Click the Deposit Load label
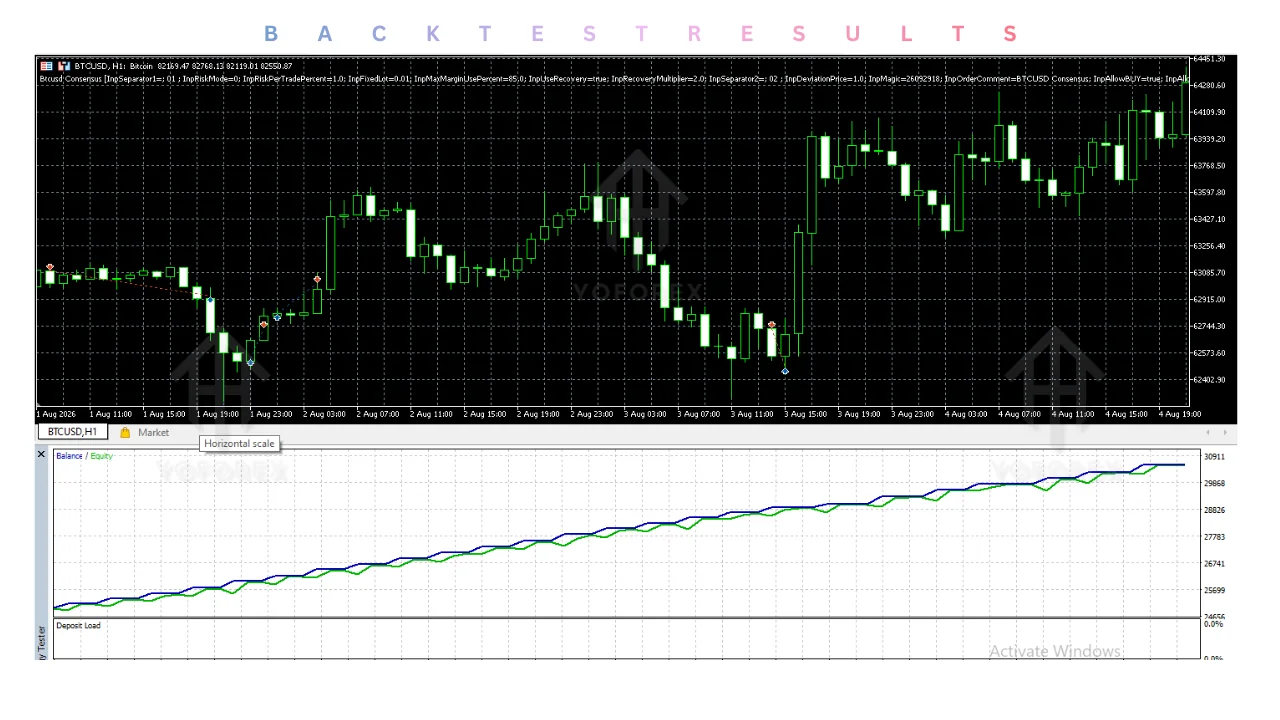Screen dimensions: 1280x720 (78, 626)
